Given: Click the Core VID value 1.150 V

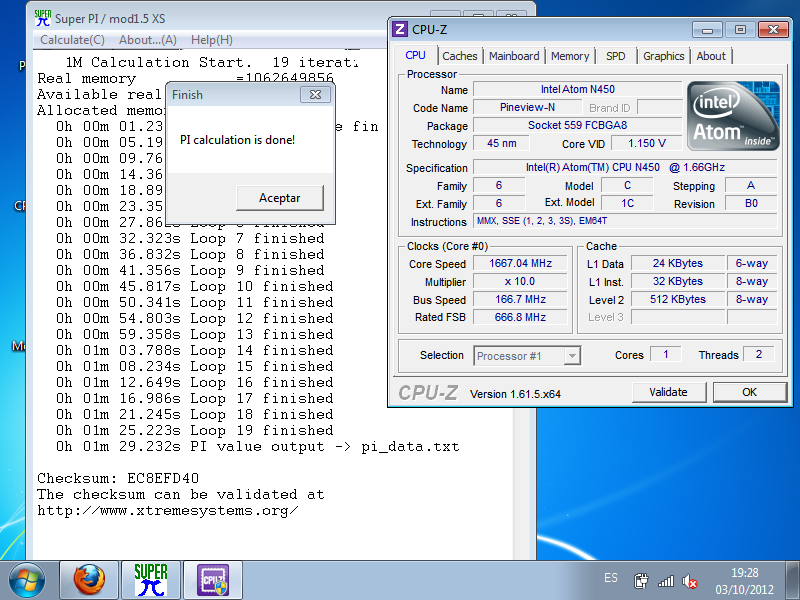Looking at the screenshot, I should (646, 143).
